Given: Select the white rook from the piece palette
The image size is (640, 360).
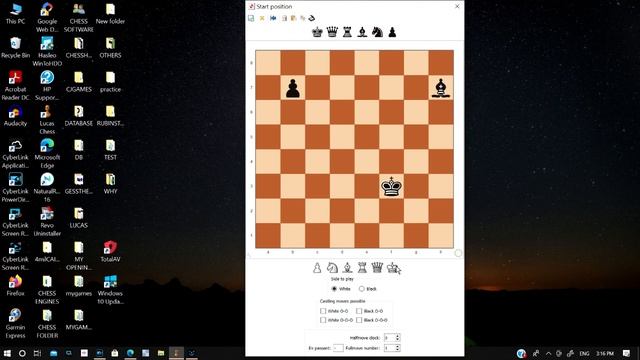Looking at the screenshot, I should pyautogui.click(x=362, y=268).
